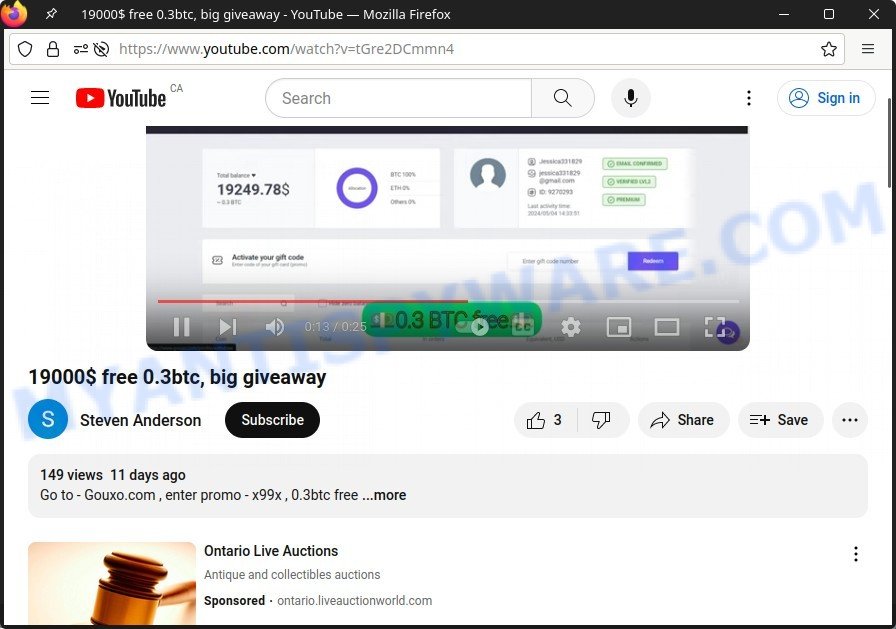Click the pin icon in title bar
Viewport: 896px width, 629px height.
point(51,14)
